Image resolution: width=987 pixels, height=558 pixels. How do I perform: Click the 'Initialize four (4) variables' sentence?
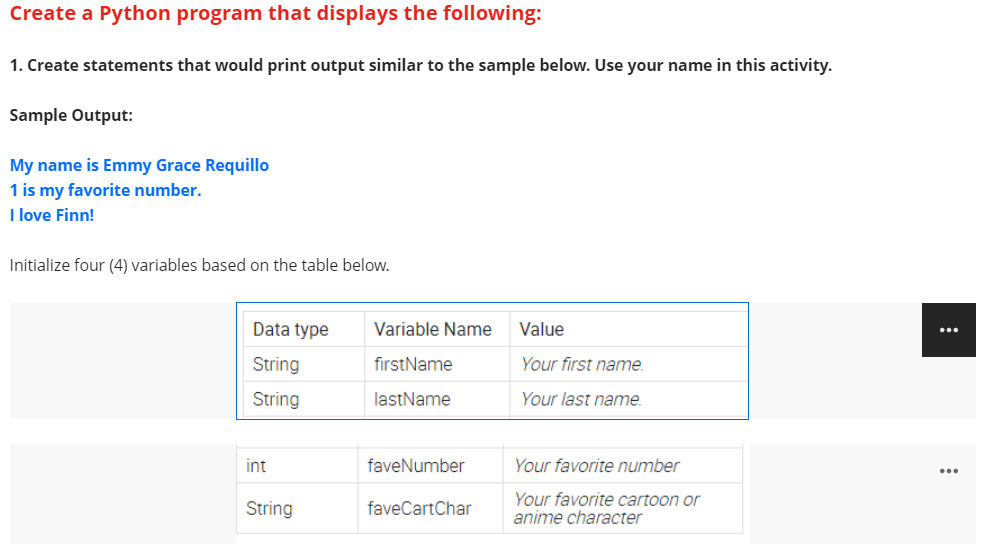pyautogui.click(x=200, y=265)
